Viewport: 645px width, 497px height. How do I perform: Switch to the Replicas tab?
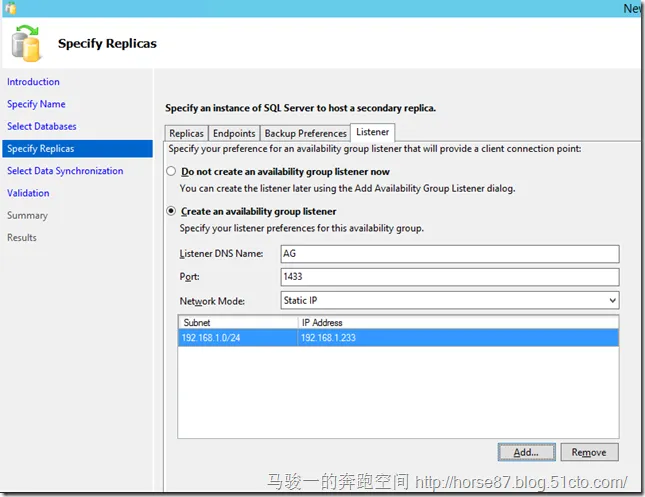186,133
